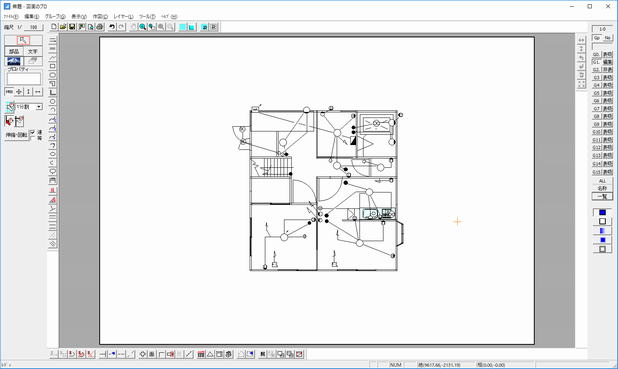Viewport: 618px width, 369px height.
Task: Toggle the checkbox beside the 伸縮・回転 button
Action: (x=33, y=132)
